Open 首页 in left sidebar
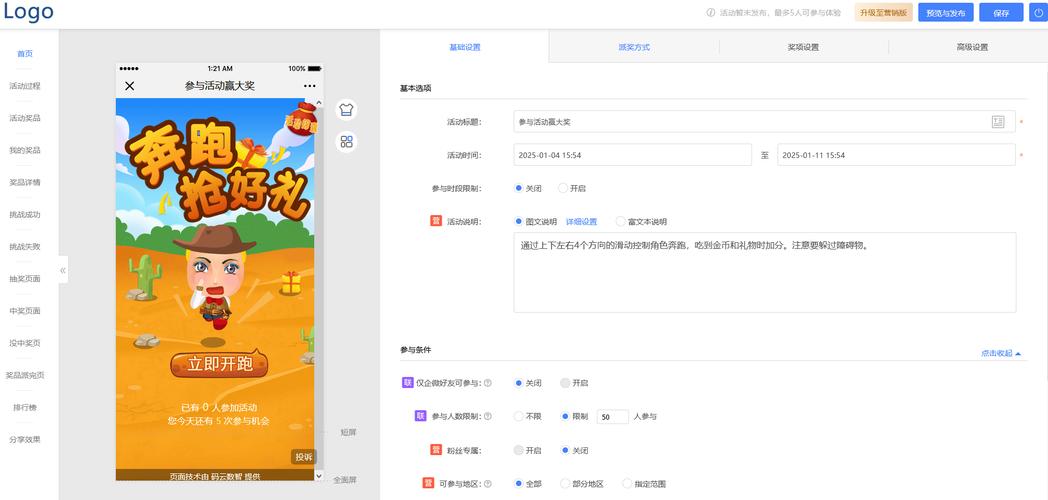 point(25,53)
